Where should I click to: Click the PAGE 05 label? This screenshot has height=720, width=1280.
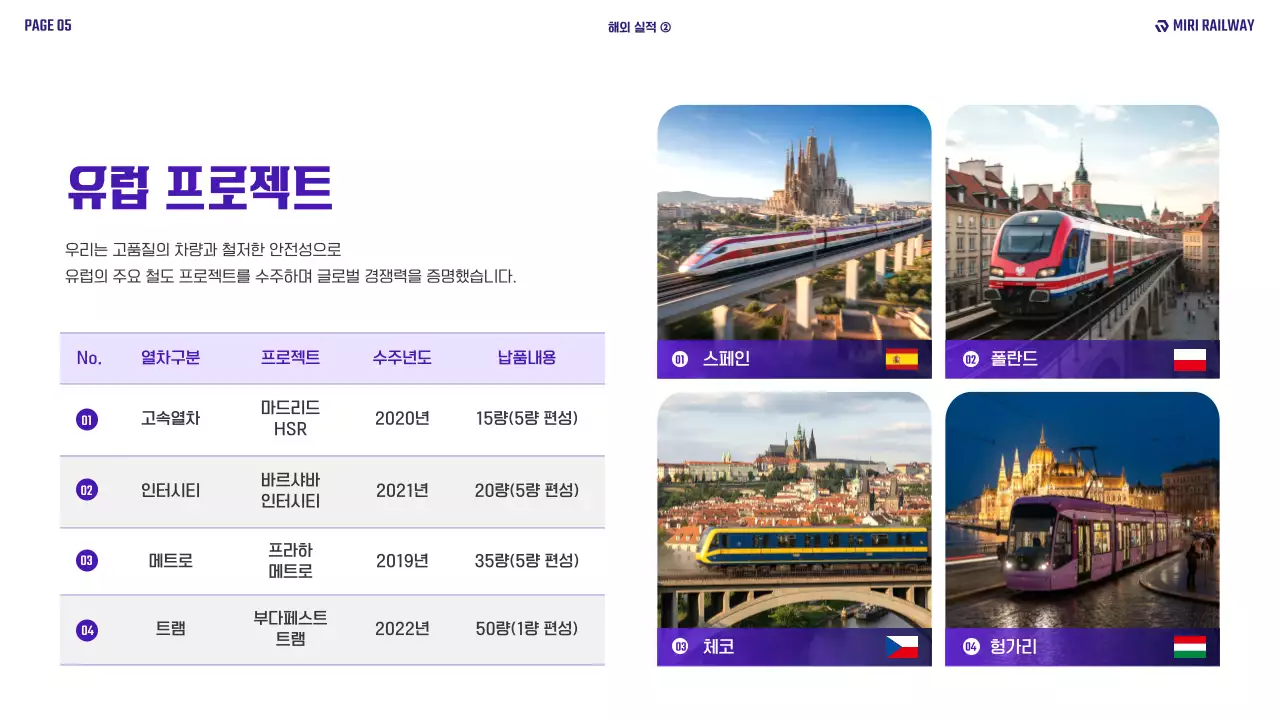47,24
